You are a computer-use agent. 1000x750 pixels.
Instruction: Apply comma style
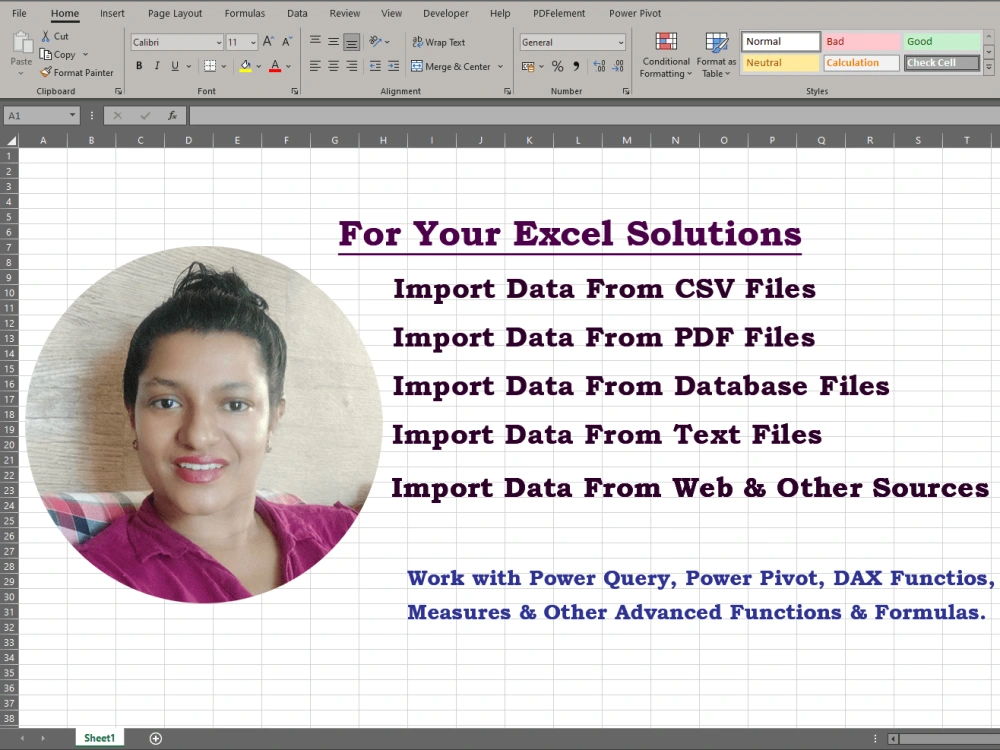tap(576, 66)
